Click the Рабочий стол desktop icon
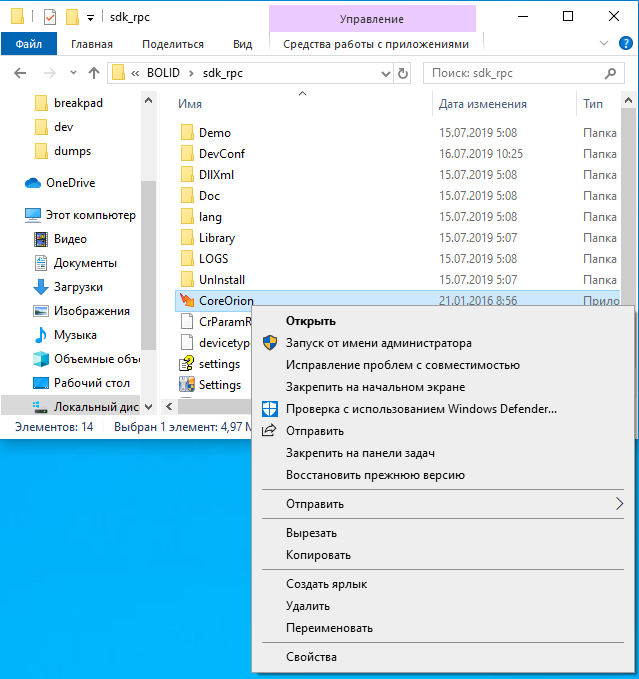Screen dimensions: 639x679 (41, 383)
